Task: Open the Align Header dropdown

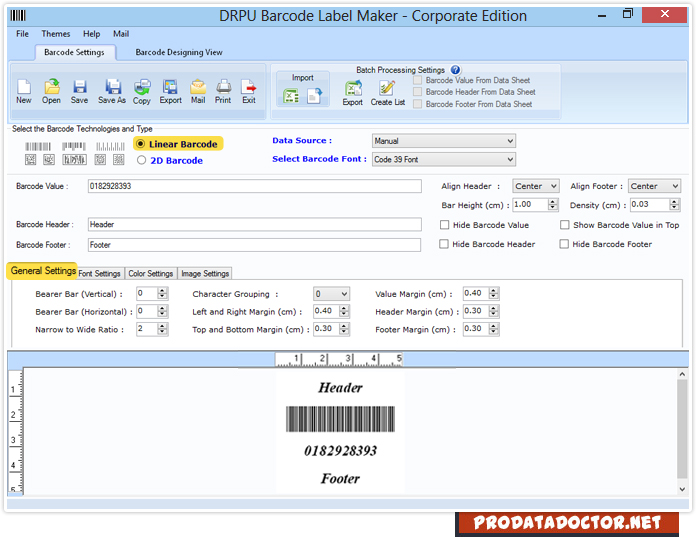Action: point(536,186)
